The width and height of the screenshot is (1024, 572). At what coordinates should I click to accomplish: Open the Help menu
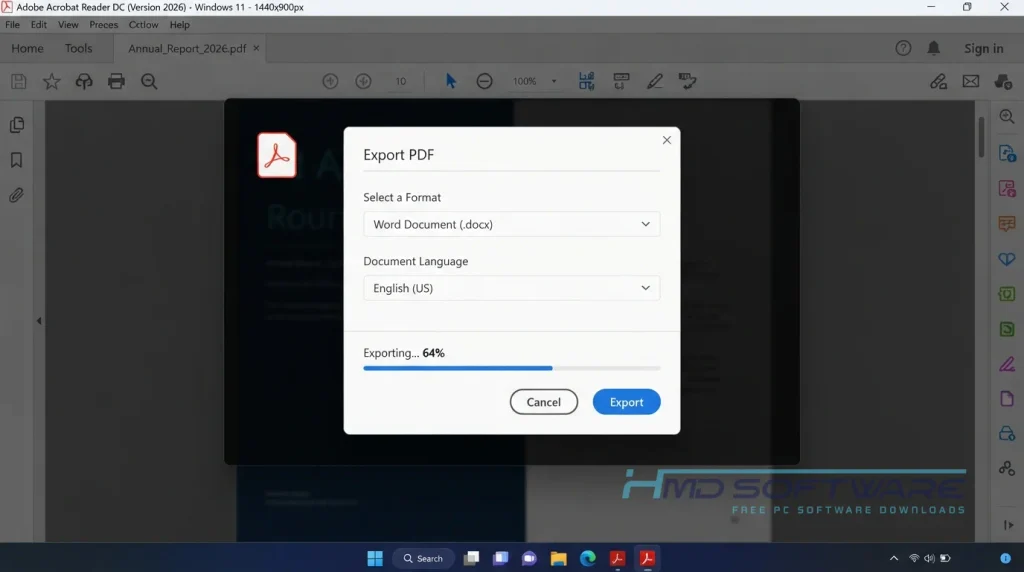(180, 25)
